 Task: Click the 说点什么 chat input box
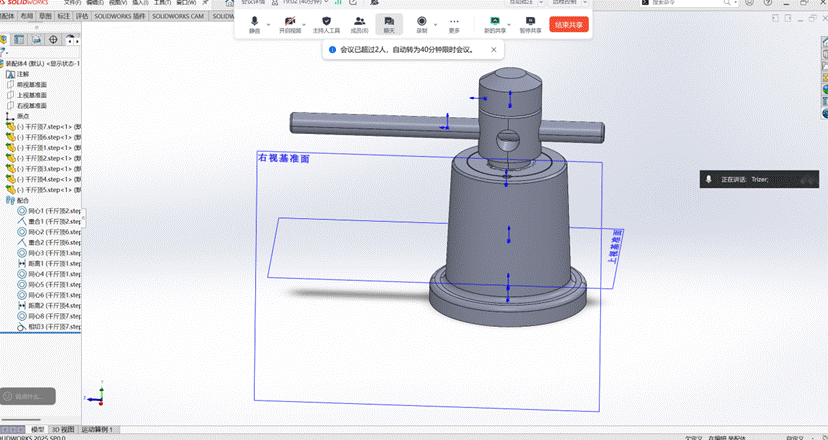[27, 397]
